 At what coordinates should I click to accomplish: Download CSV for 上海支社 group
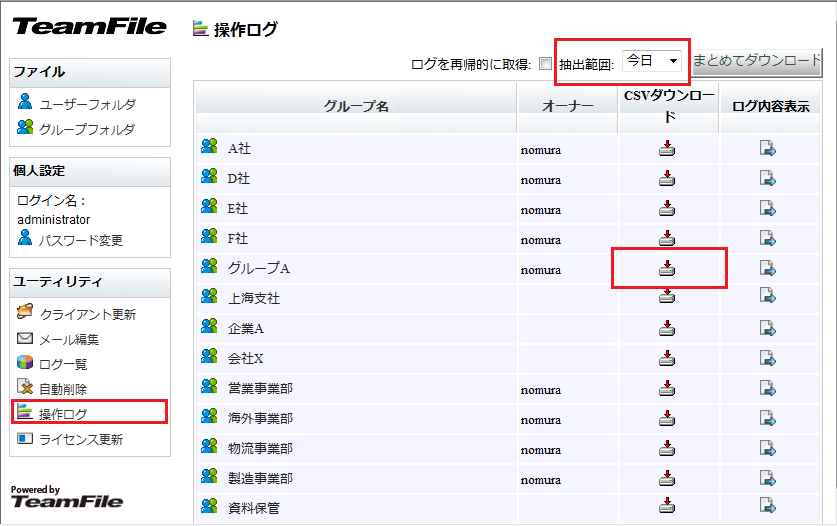(x=667, y=297)
